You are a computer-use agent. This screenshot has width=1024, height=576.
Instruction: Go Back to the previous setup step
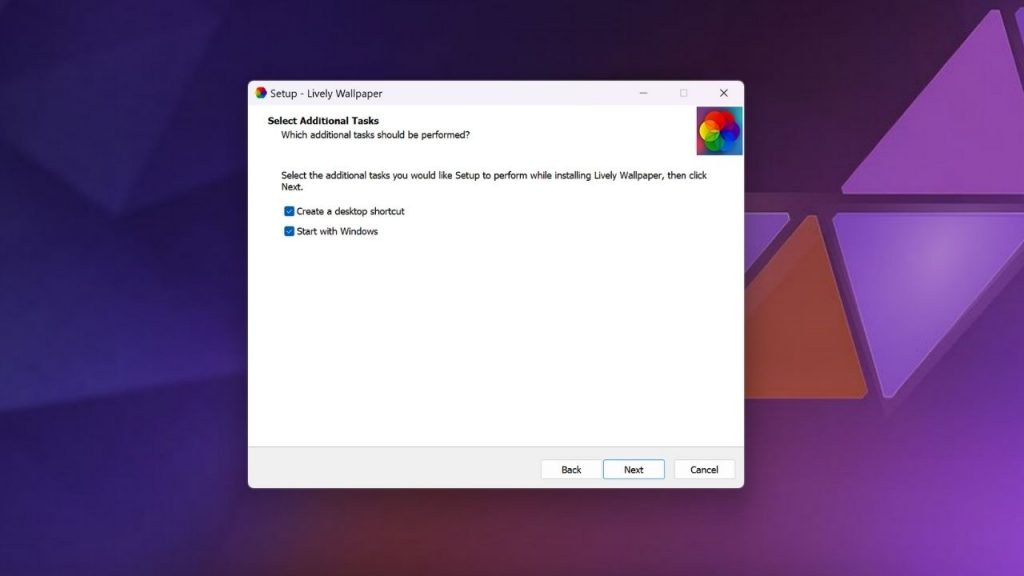(x=571, y=470)
